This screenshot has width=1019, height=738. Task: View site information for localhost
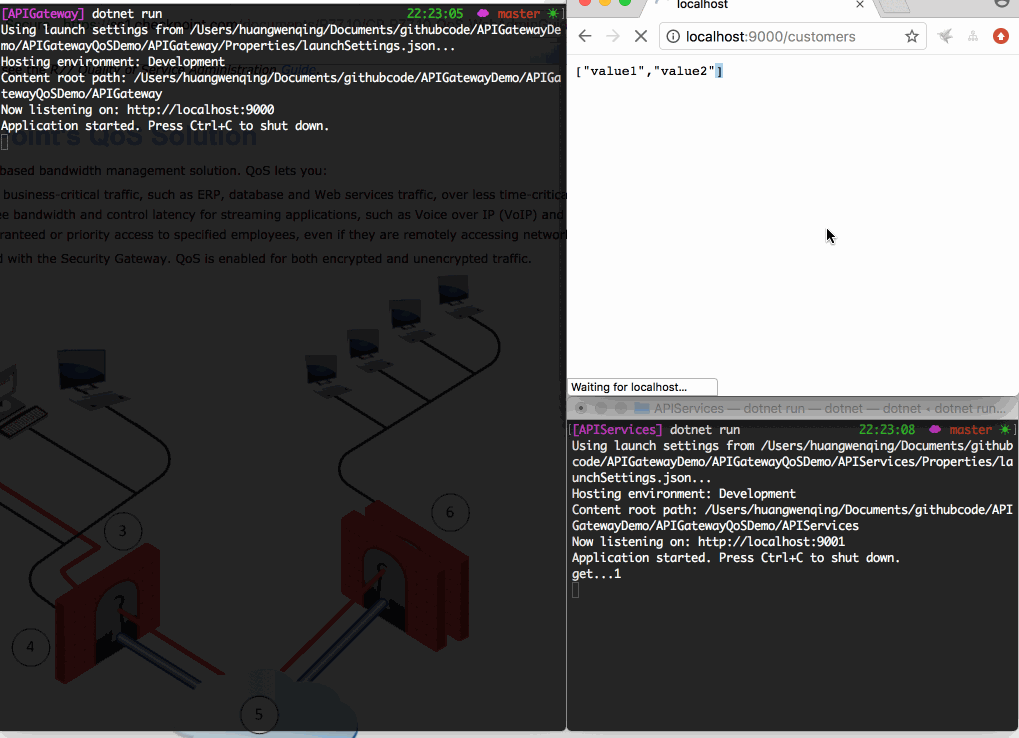coord(673,36)
